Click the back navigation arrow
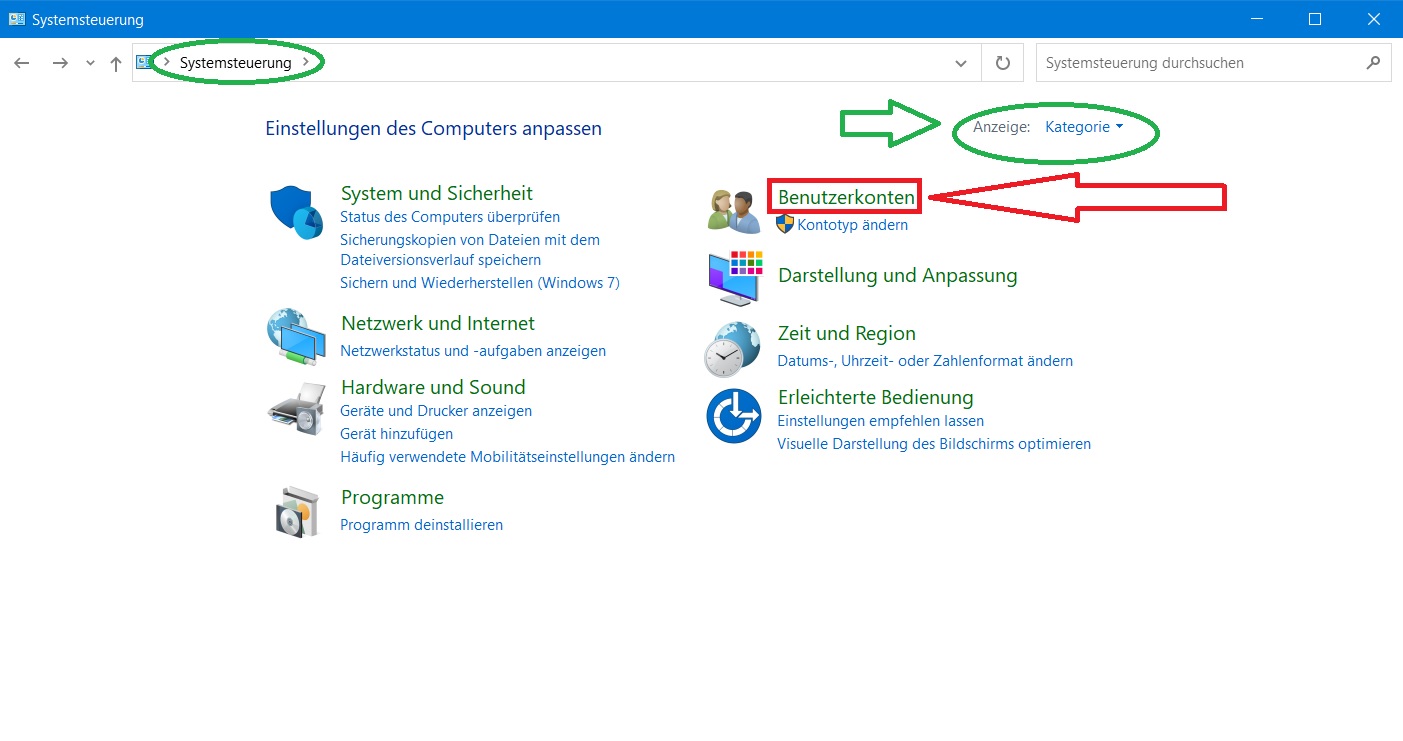This screenshot has width=1403, height=741. tap(22, 63)
